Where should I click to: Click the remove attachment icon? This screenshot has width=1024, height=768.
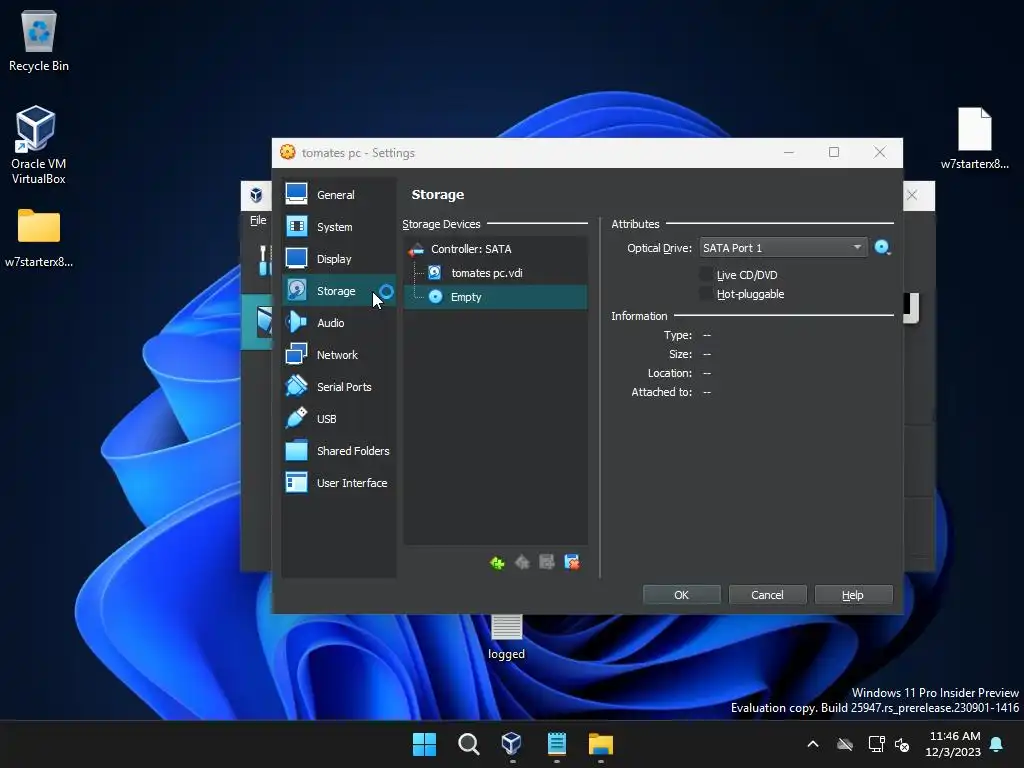point(572,562)
